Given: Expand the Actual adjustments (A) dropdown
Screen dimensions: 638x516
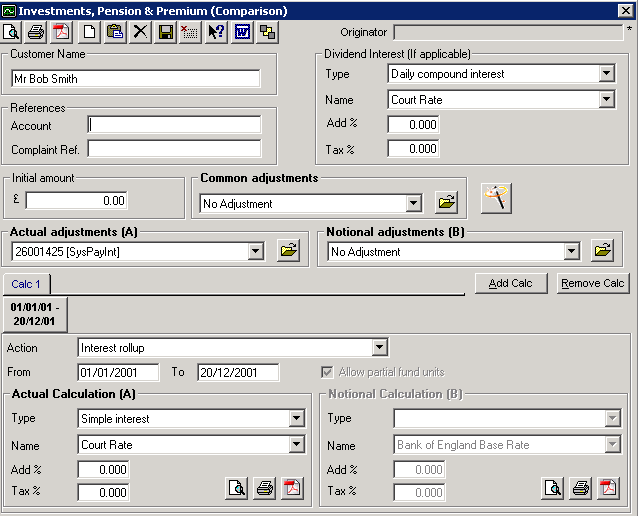Looking at the screenshot, I should click(x=256, y=252).
